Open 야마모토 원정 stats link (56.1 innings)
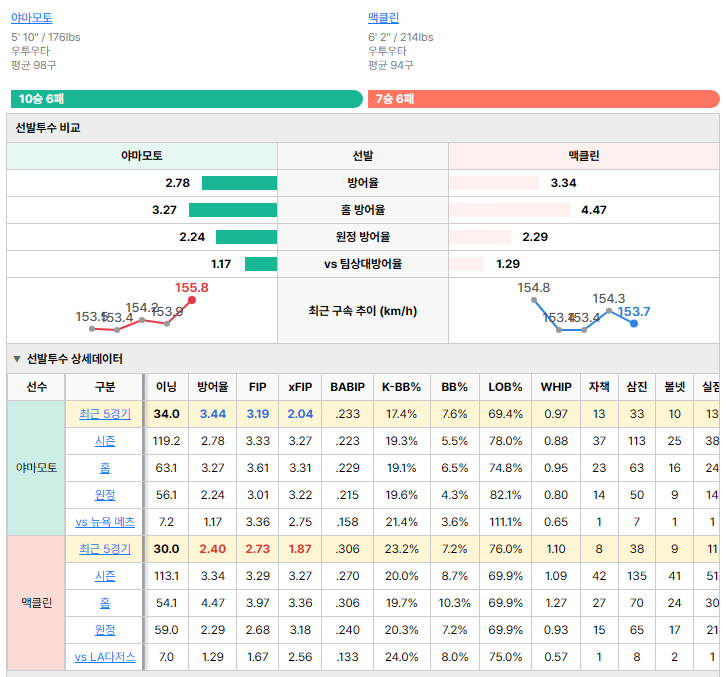 tap(105, 495)
